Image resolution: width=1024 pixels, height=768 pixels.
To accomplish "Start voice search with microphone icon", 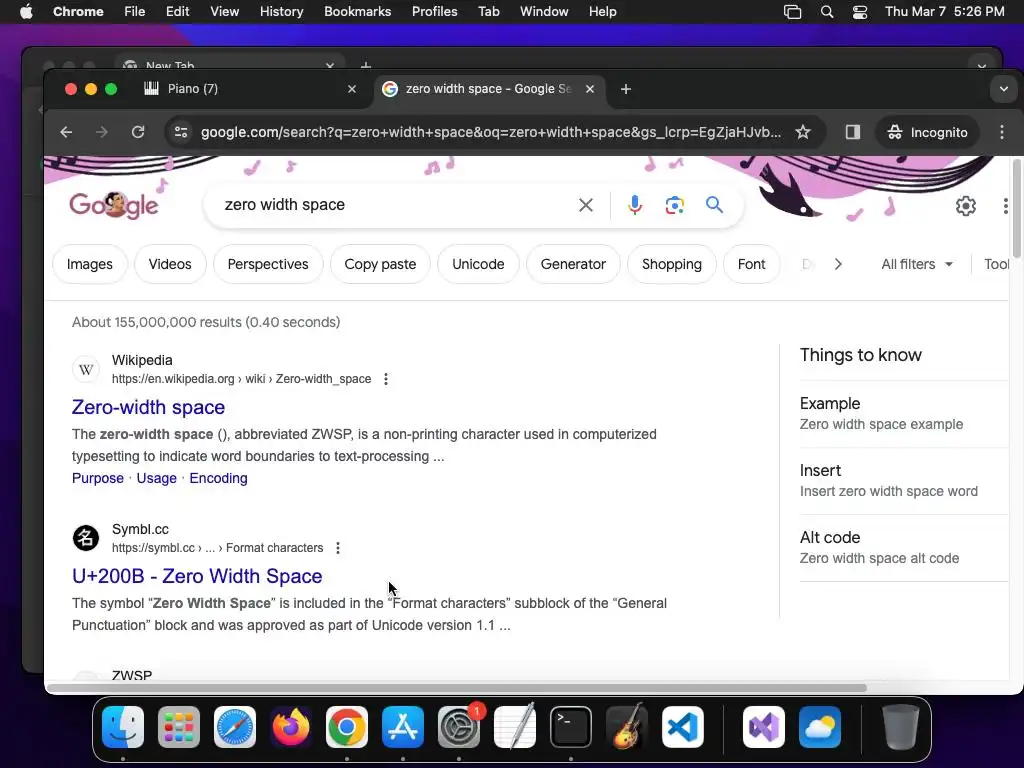I will pos(634,205).
